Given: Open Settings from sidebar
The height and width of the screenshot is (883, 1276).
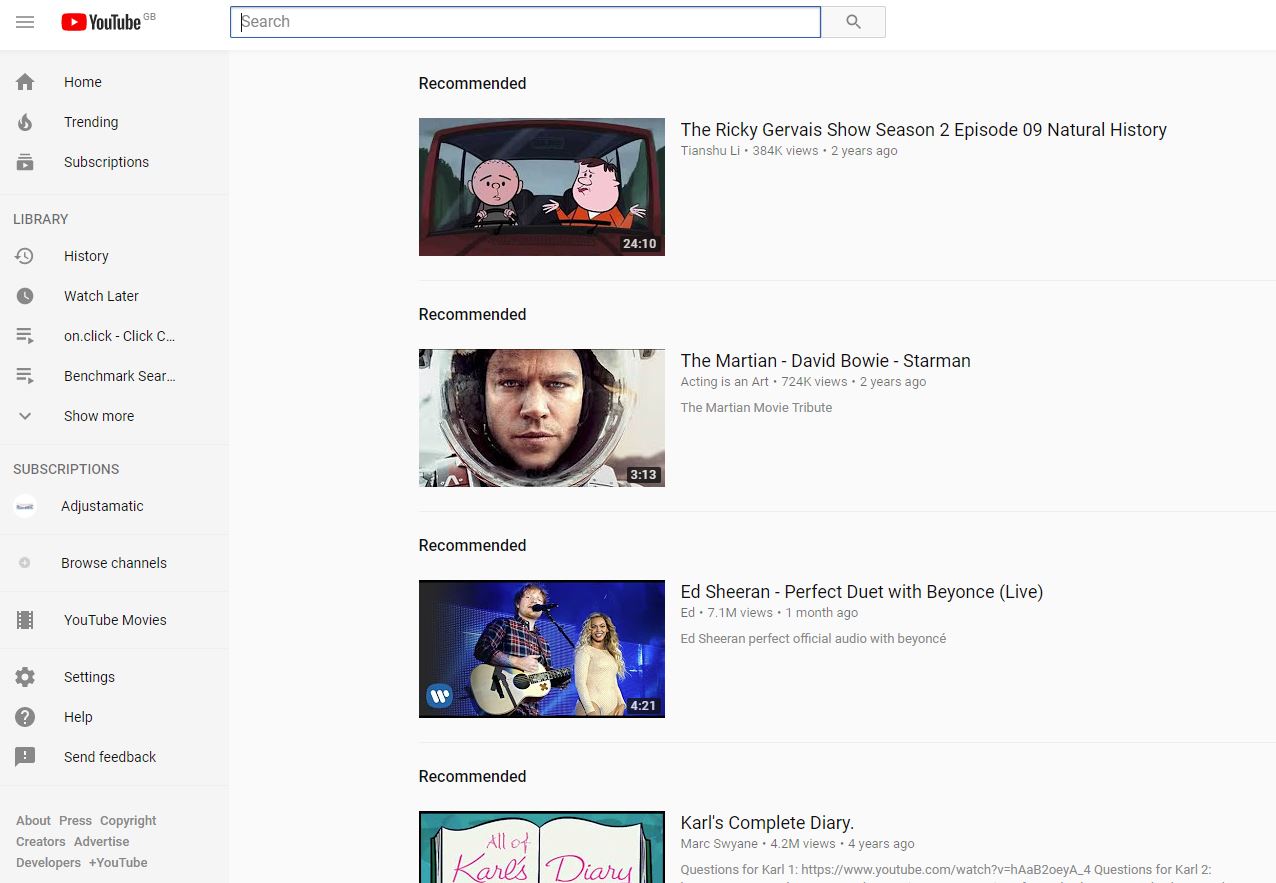Looking at the screenshot, I should point(114,677).
